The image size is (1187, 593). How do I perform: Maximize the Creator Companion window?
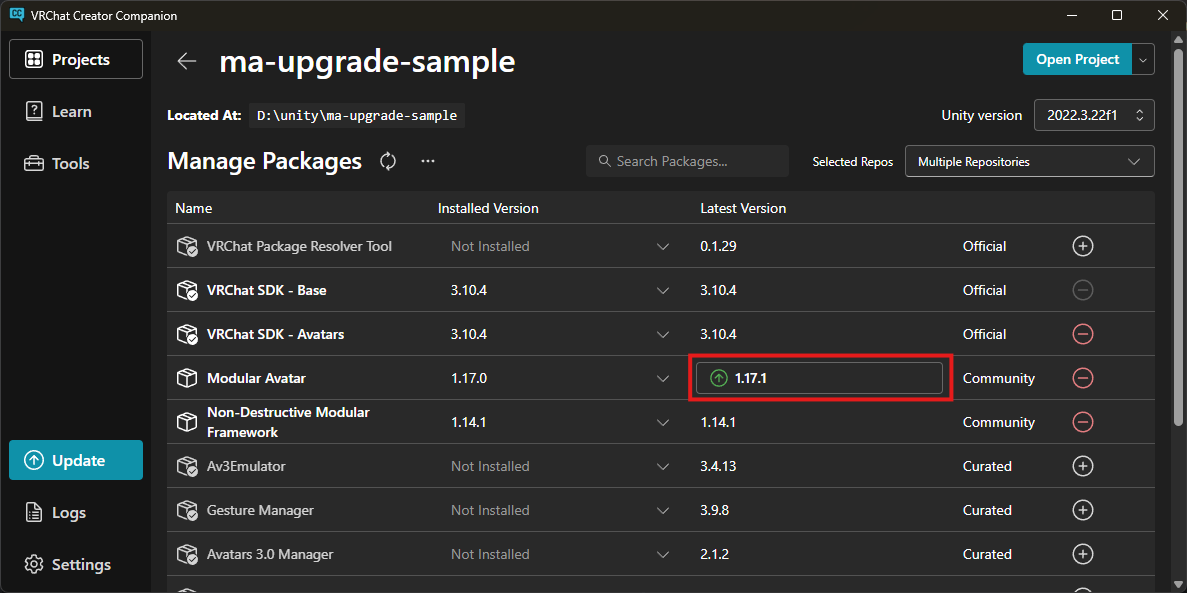click(x=1117, y=15)
